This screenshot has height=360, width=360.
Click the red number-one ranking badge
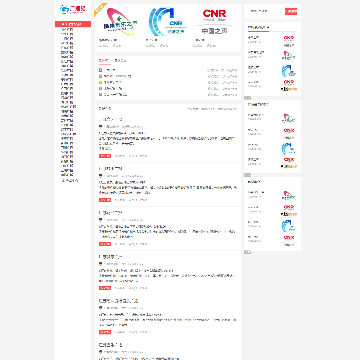(100, 70)
